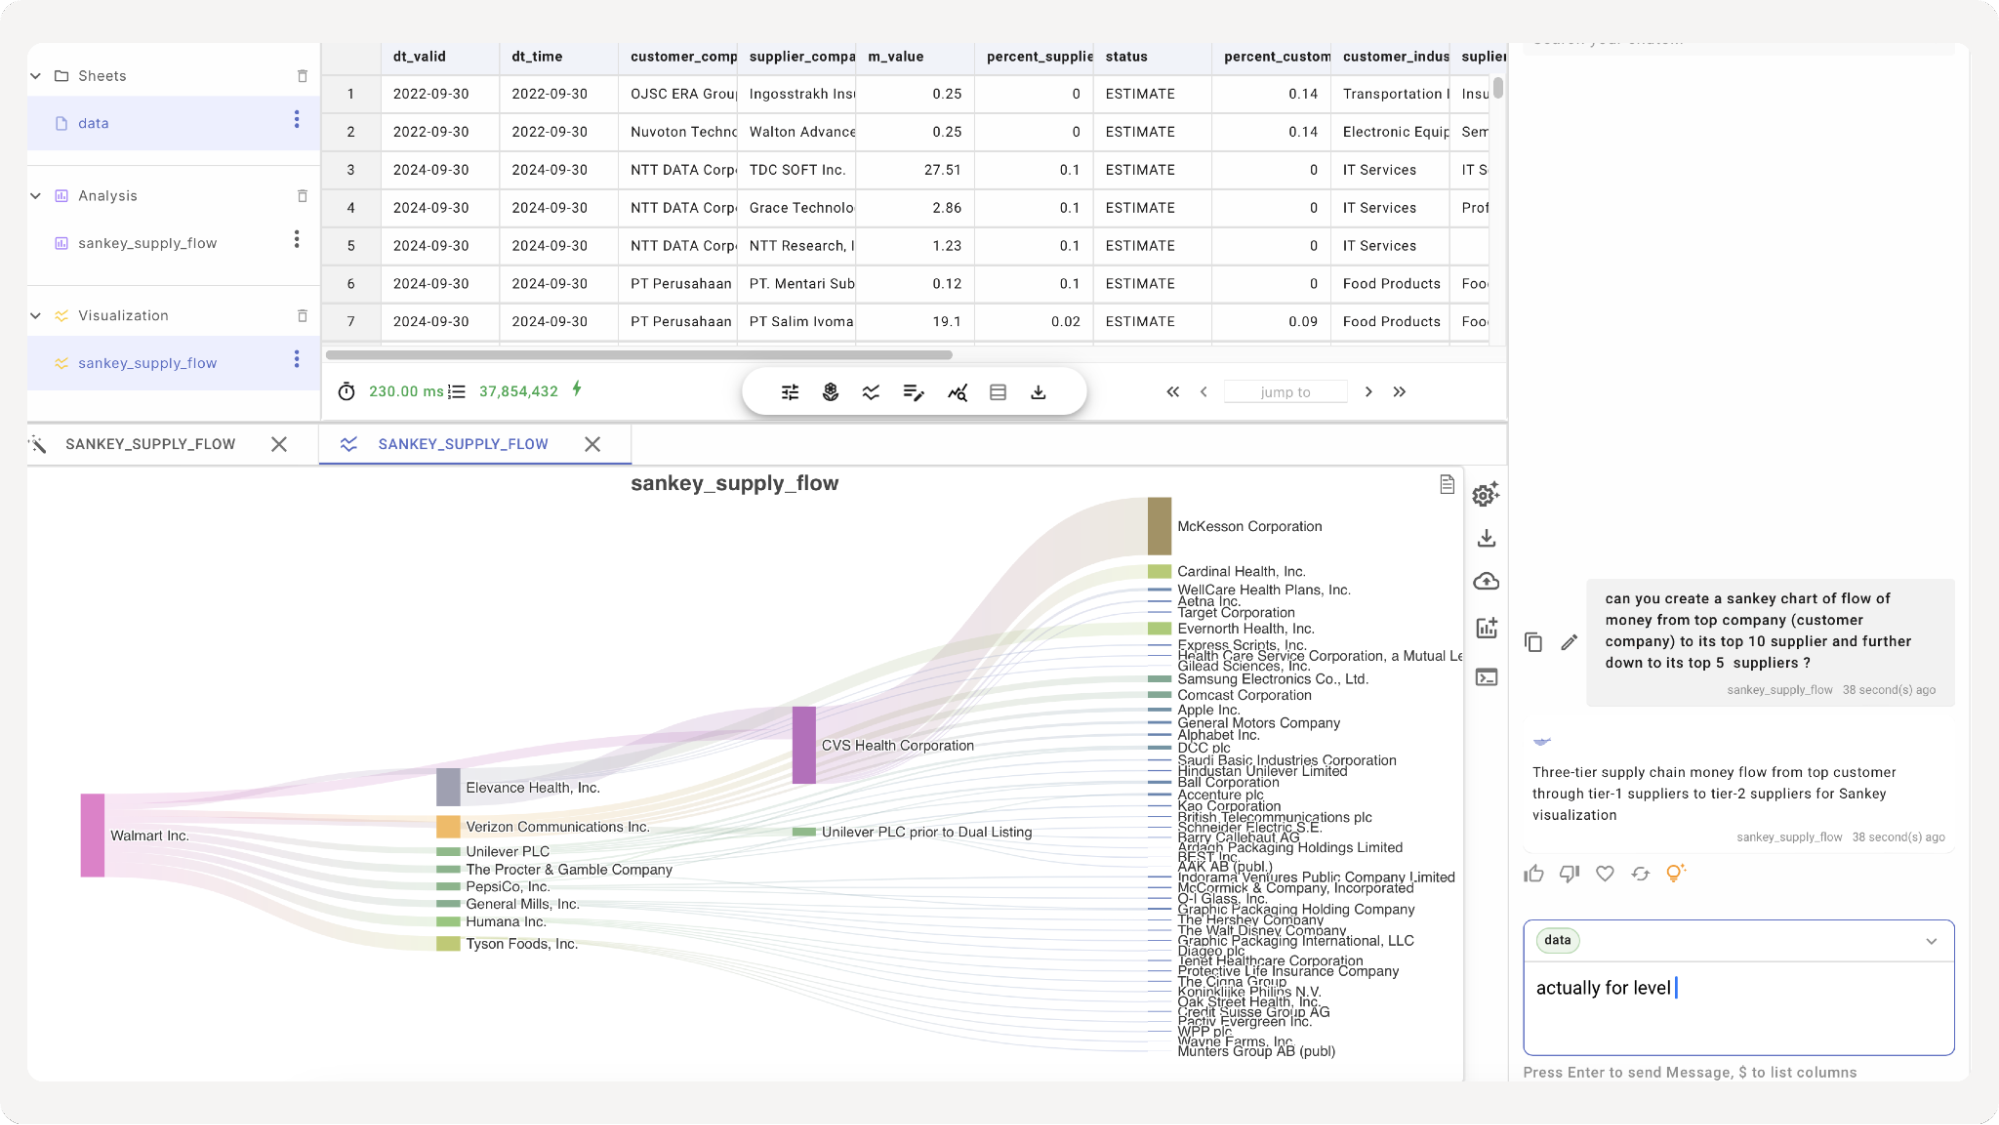Viewport: 1999px width, 1125px height.
Task: Click the add chart icon beside chart
Action: coord(1487,628)
